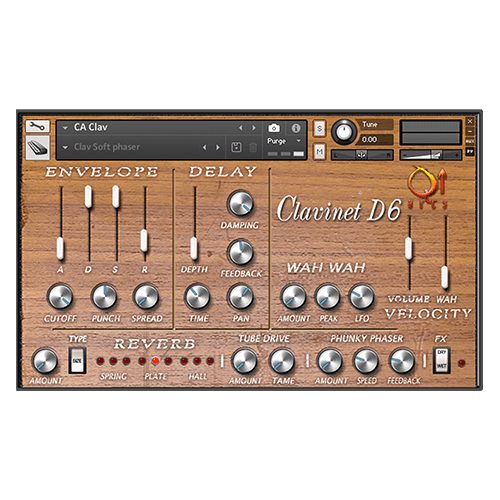Click the Reverb AMOUNT knob
The width and height of the screenshot is (500, 500).
[x=45, y=361]
